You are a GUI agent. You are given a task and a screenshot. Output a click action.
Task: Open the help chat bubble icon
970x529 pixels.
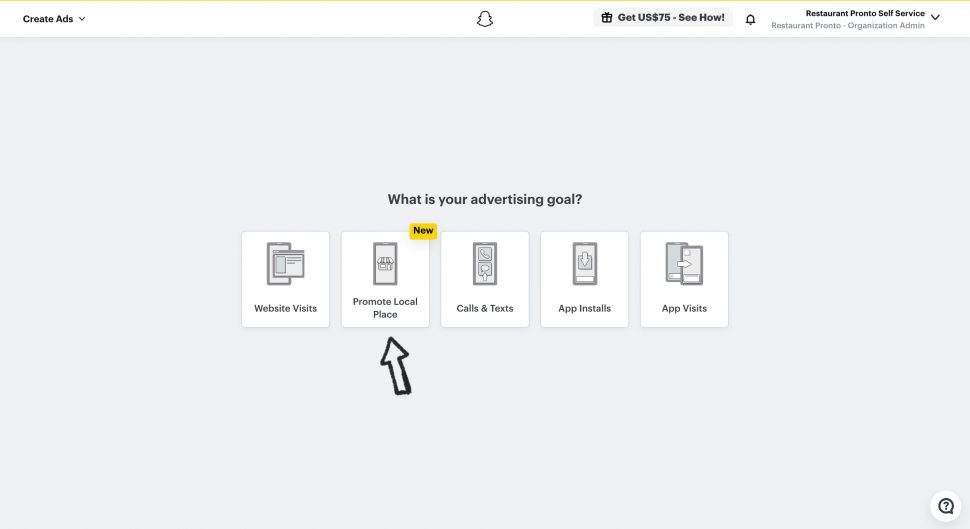click(x=945, y=506)
